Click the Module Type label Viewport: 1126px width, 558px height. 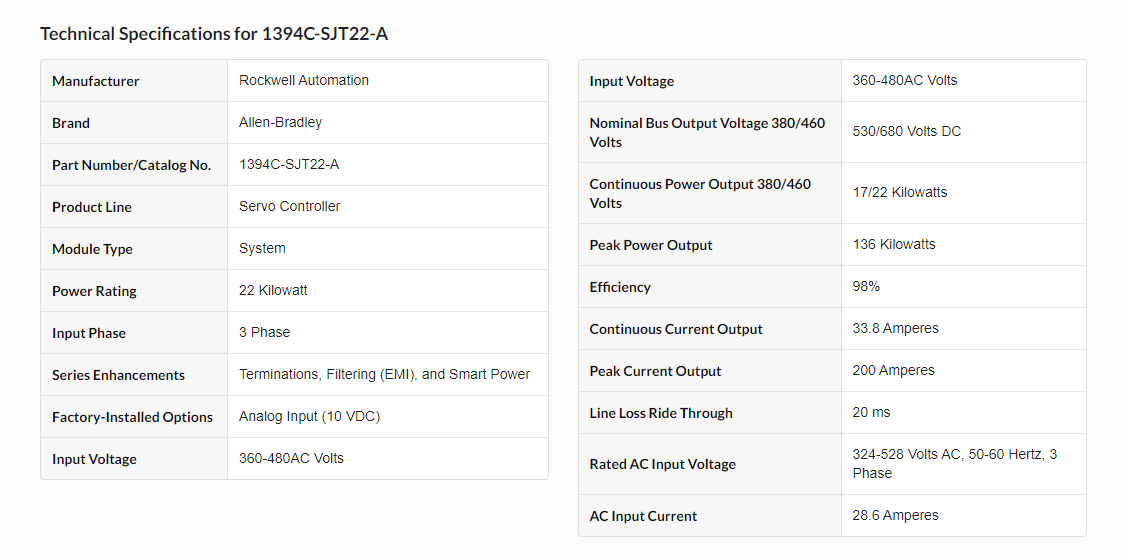(x=92, y=249)
